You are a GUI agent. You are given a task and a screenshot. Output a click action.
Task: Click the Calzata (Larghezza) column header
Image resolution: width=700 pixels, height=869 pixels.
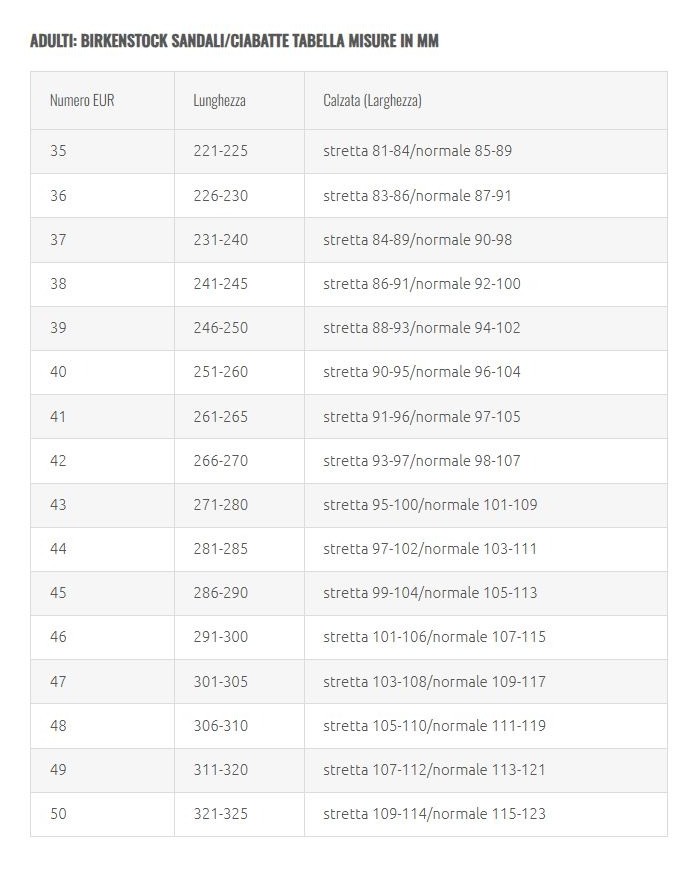(x=372, y=100)
